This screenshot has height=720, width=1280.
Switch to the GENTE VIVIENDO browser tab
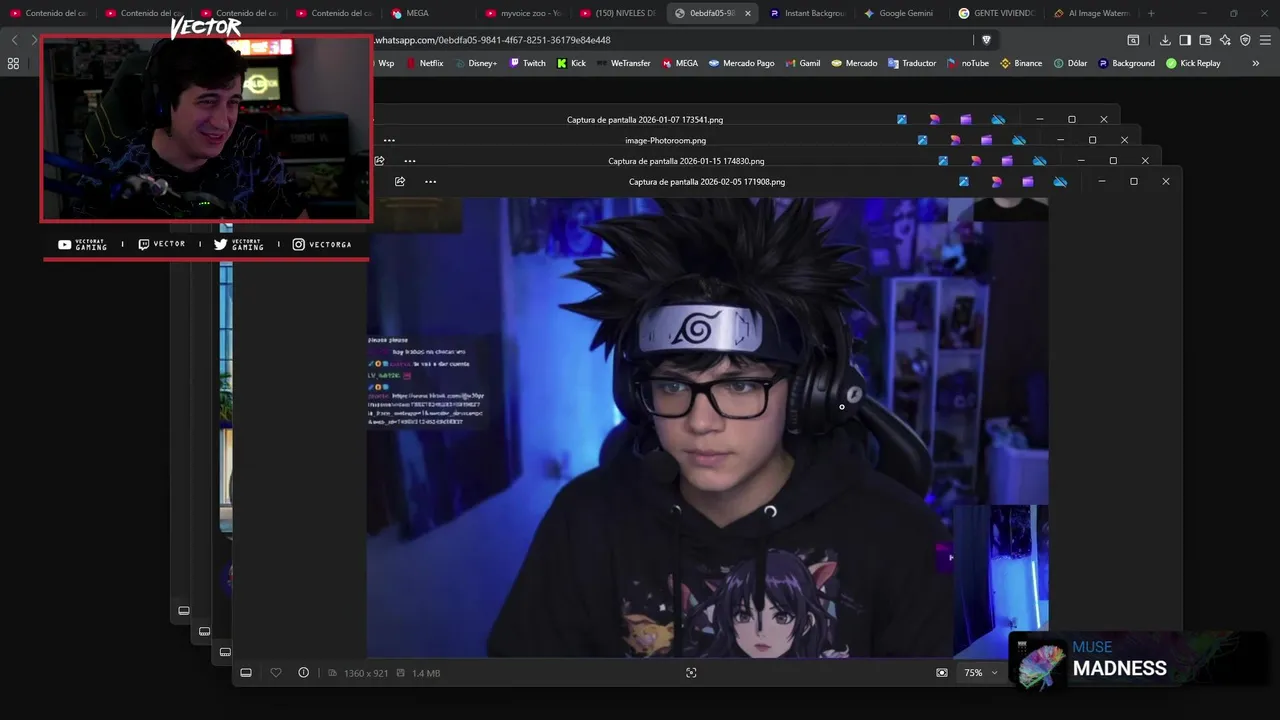pos(997,13)
